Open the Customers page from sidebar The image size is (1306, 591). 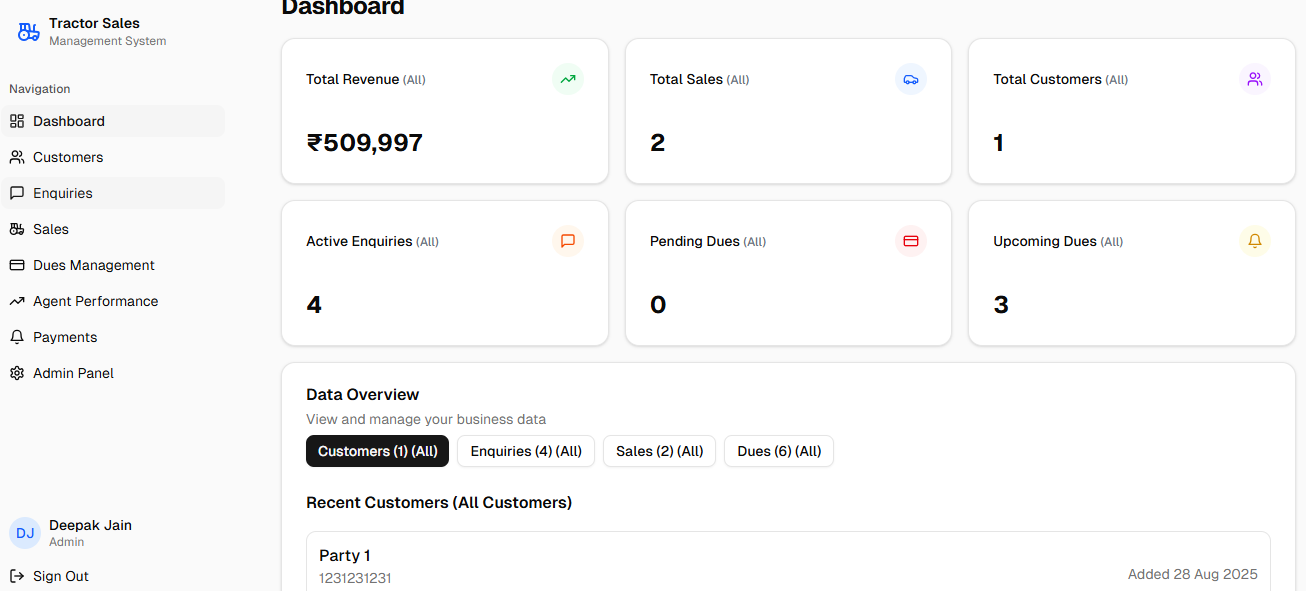pos(67,157)
